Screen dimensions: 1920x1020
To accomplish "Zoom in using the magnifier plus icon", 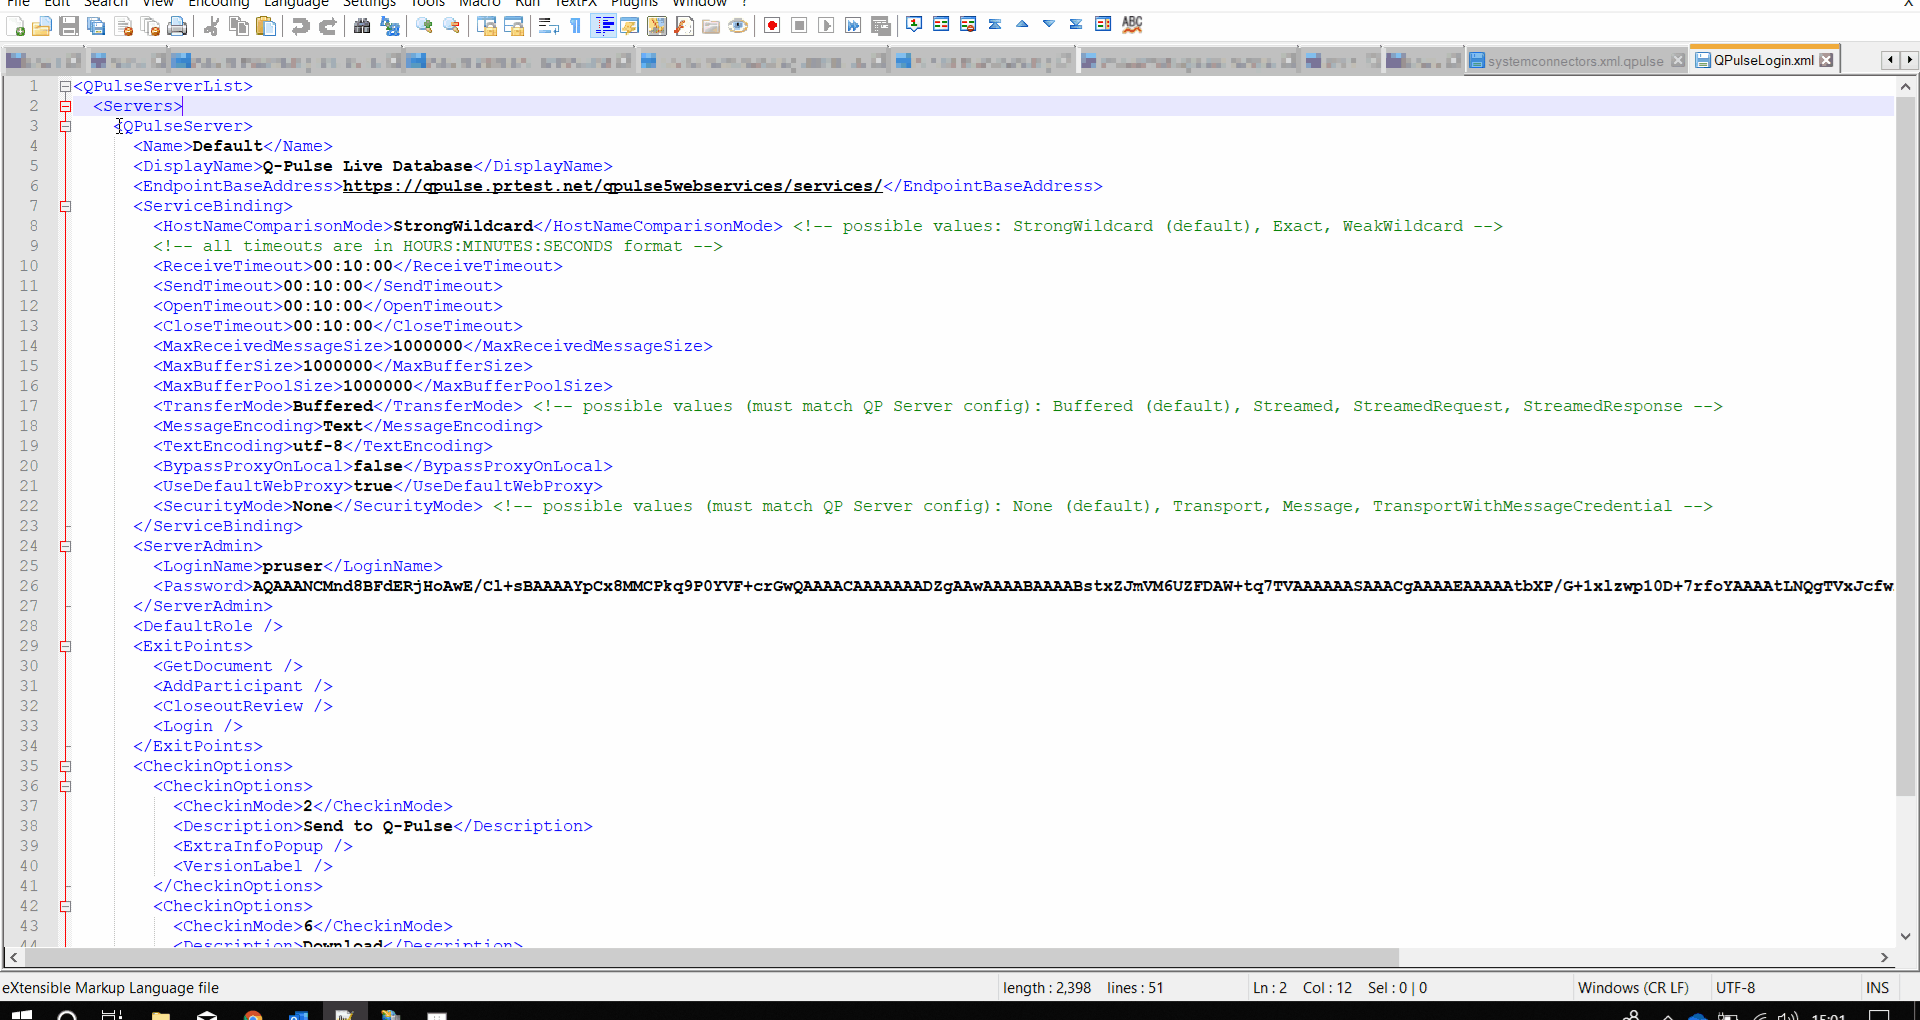I will click(x=424, y=26).
